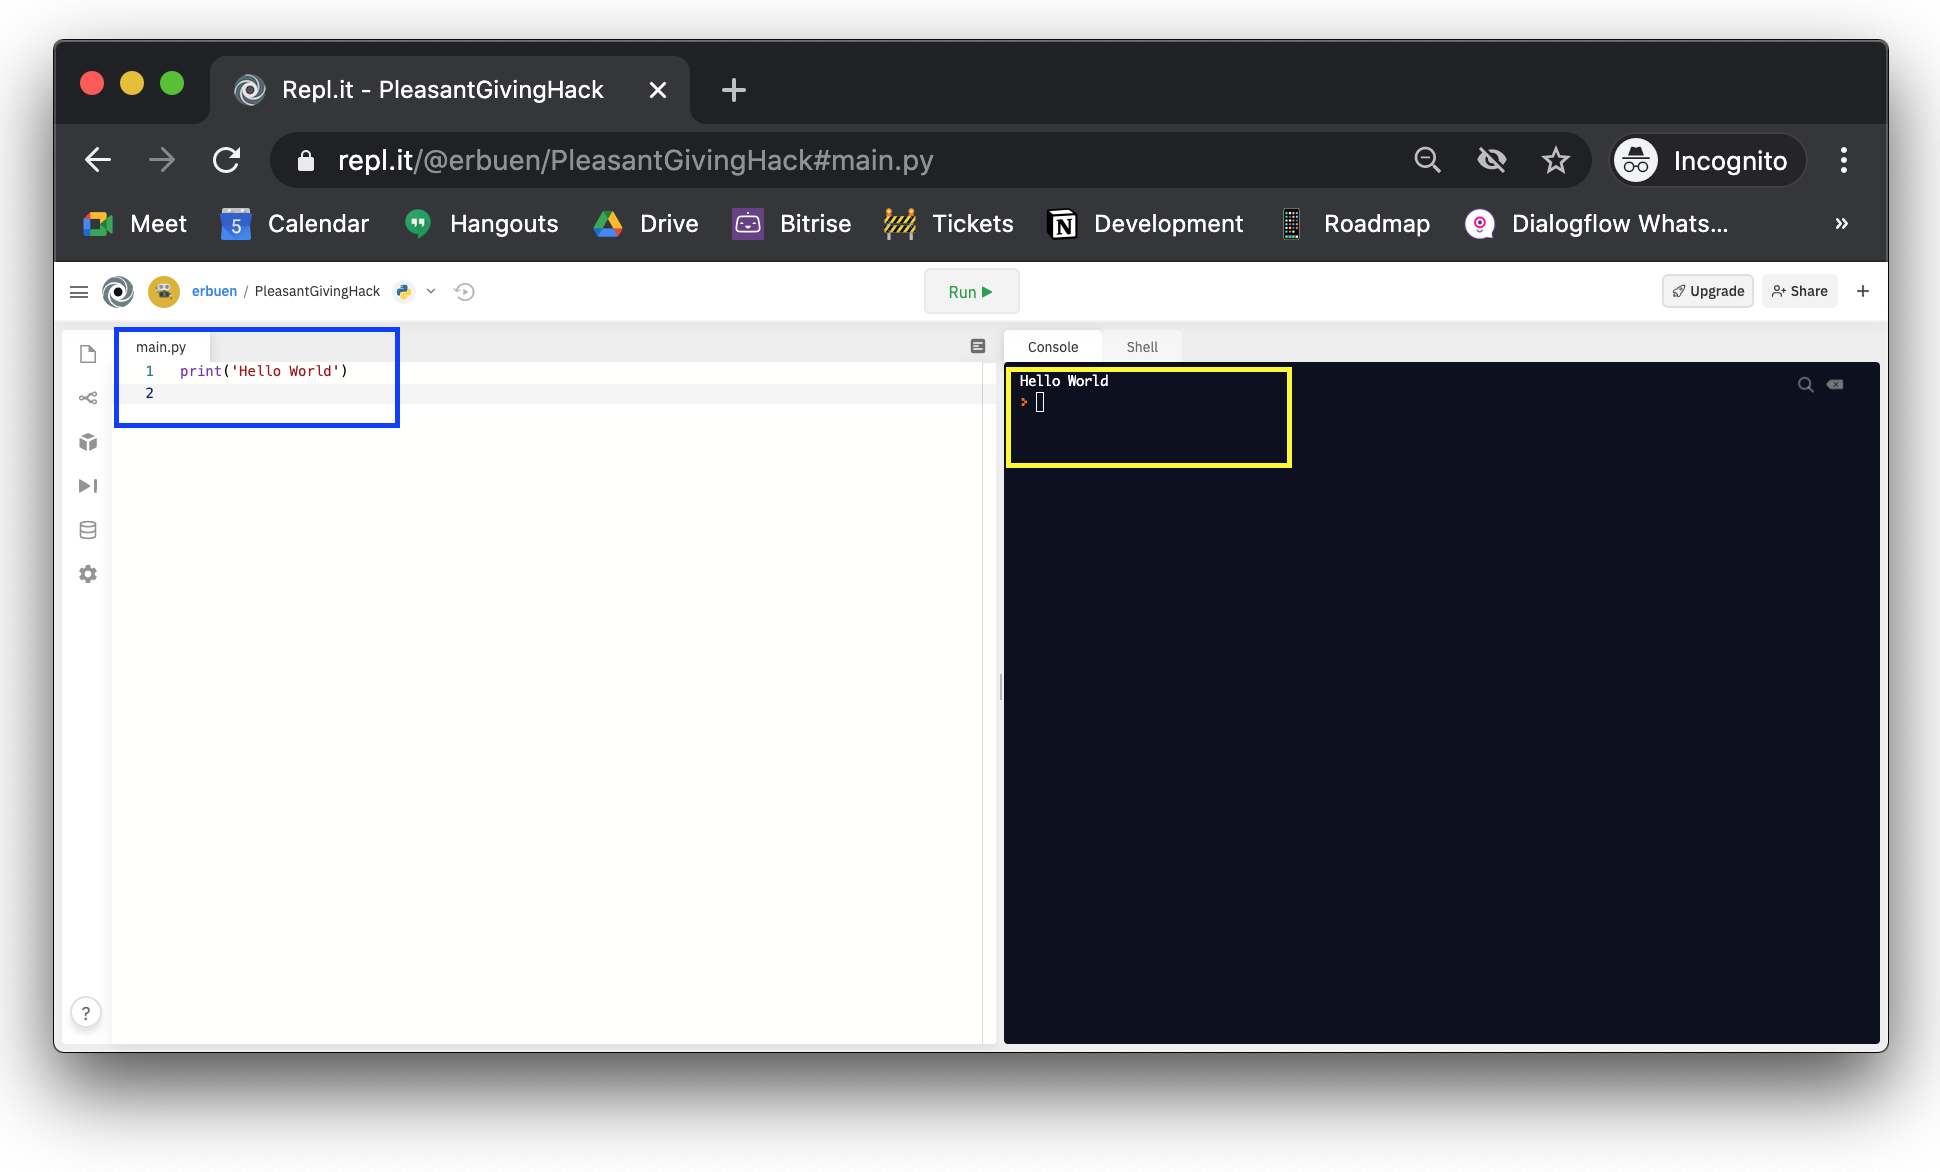Screen dimensions: 1940x1172
Task: Click the browser forward arrow
Action: pos(162,160)
